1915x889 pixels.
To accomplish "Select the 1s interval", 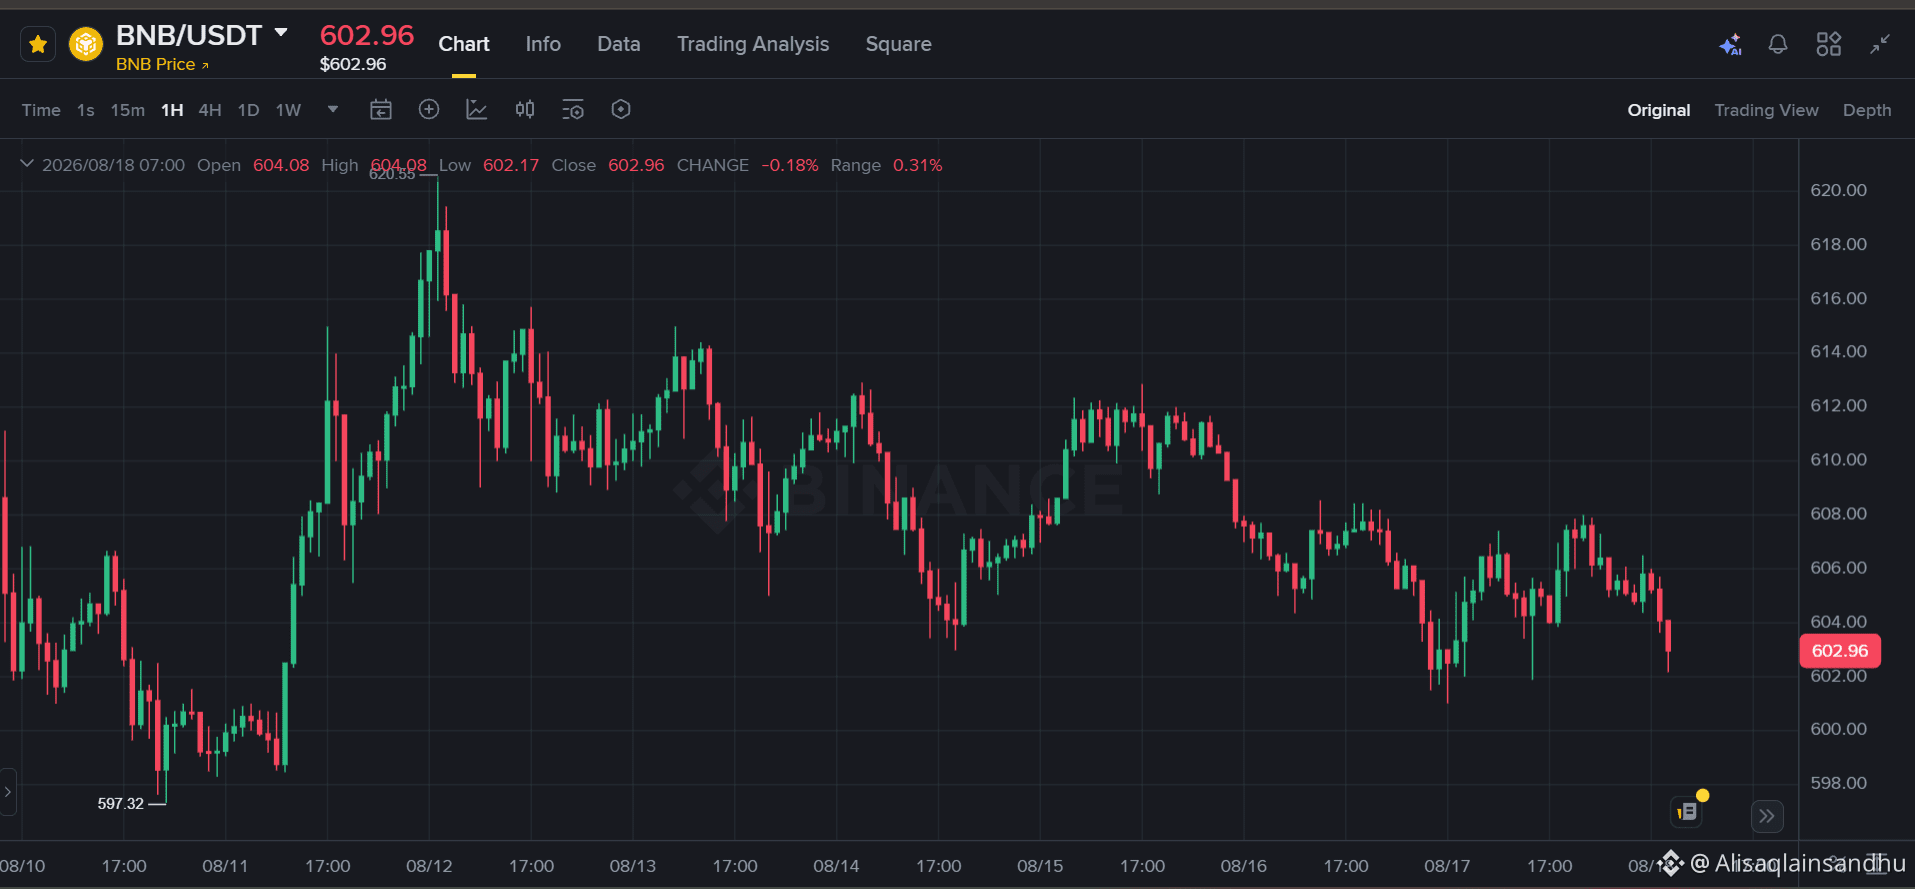I will (86, 110).
